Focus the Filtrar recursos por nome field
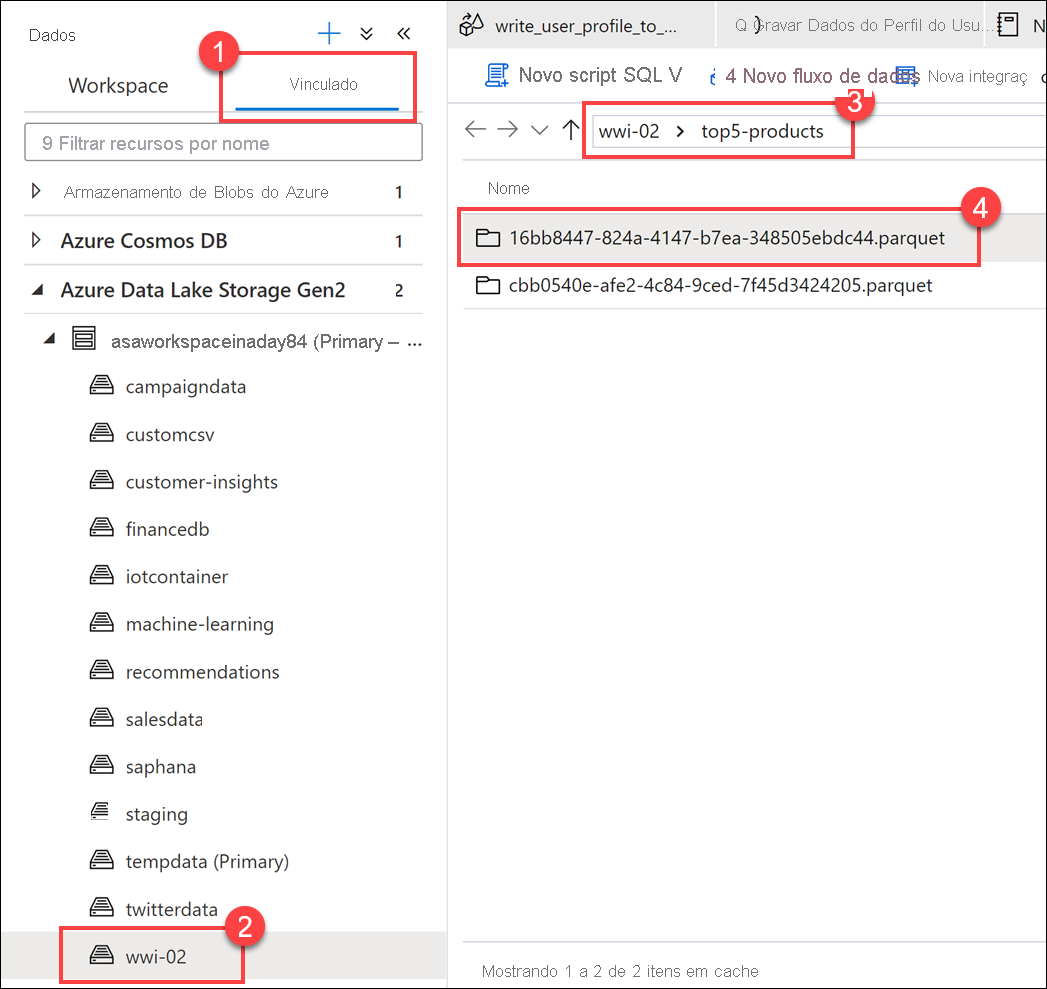Image resolution: width=1047 pixels, height=989 pixels. tap(224, 142)
